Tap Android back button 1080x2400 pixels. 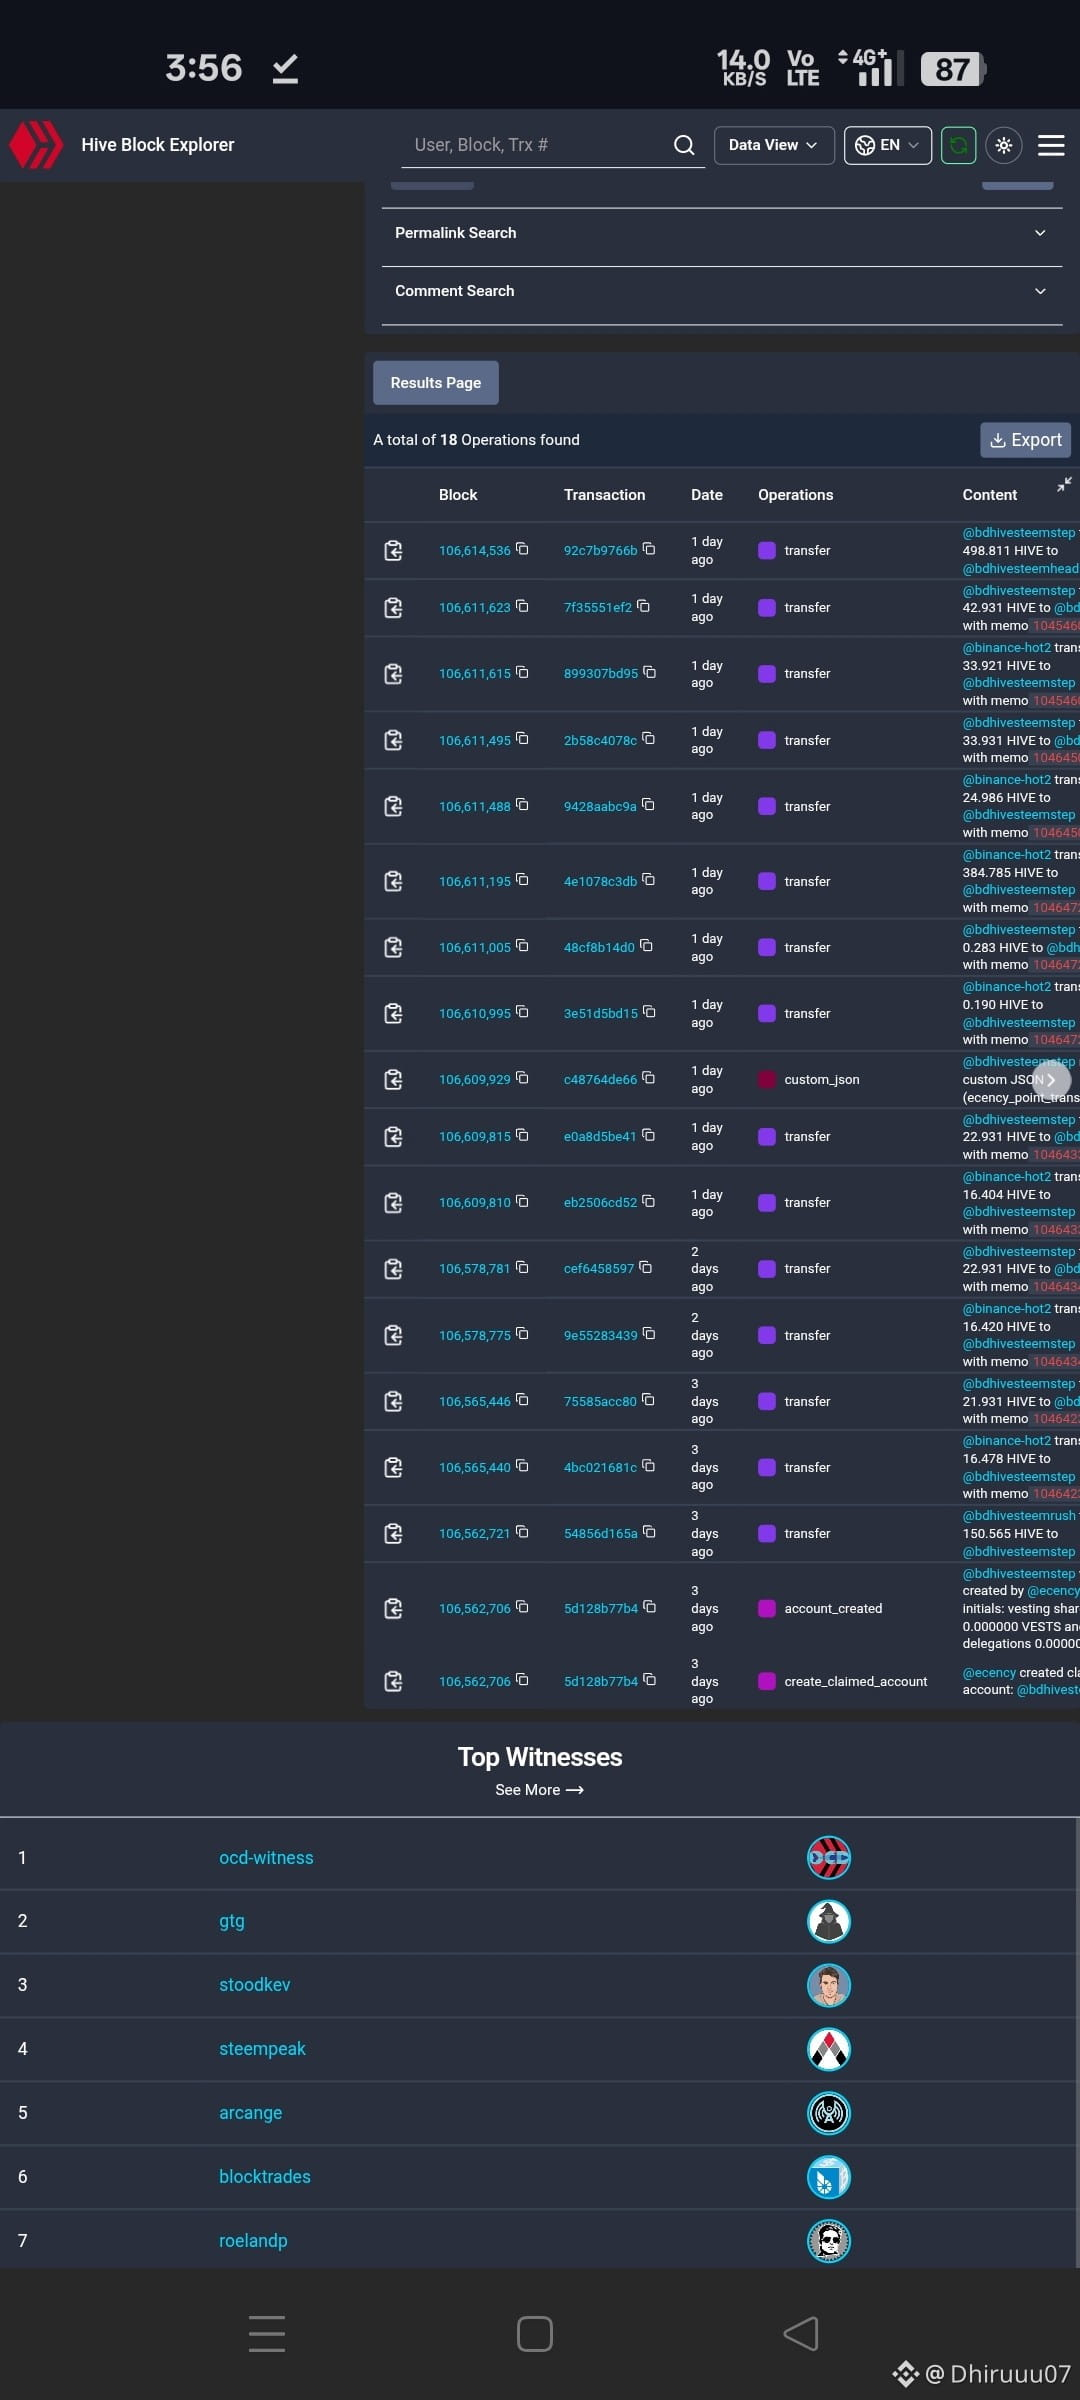point(801,2334)
